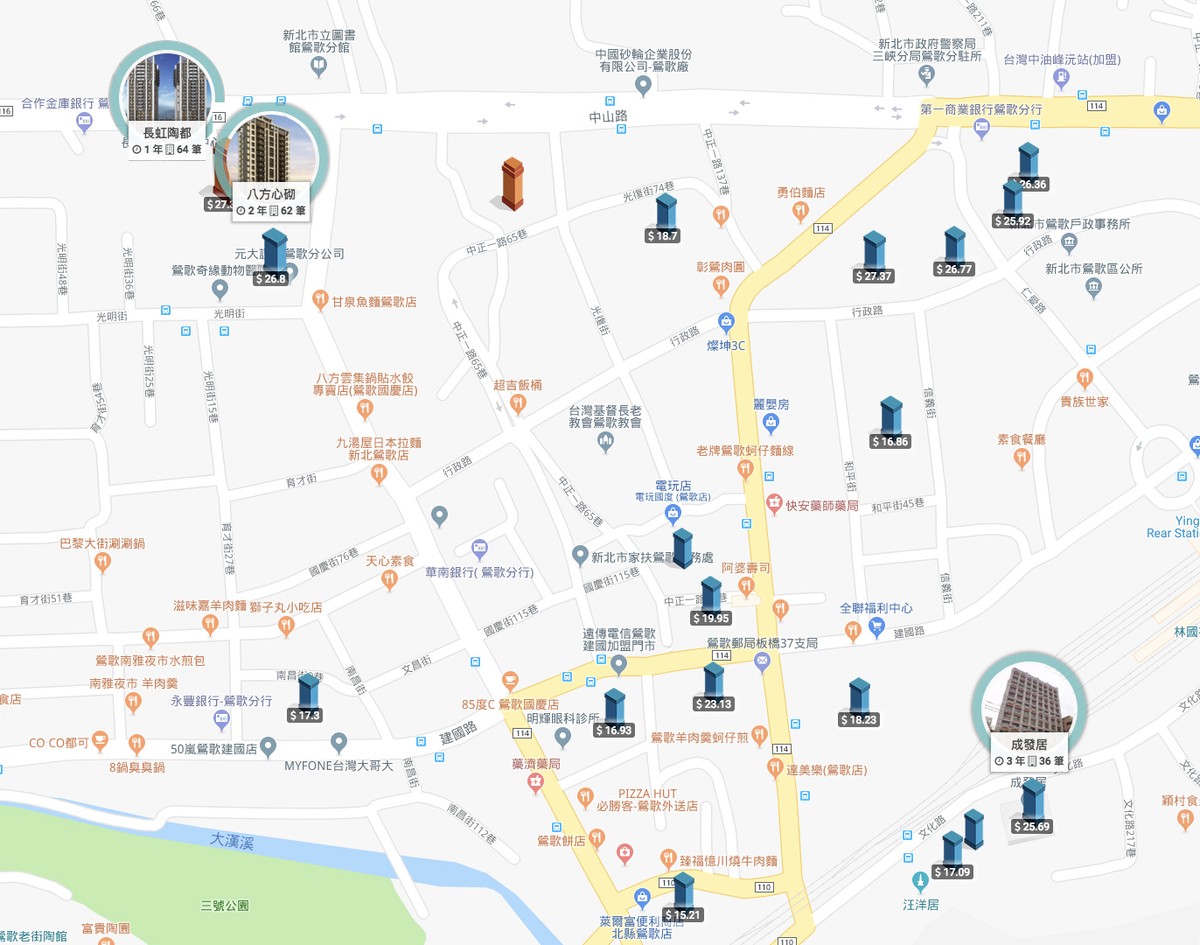This screenshot has height=945, width=1200.
Task: Click the 台灣基督長老教會 church label
Action: click(605, 416)
